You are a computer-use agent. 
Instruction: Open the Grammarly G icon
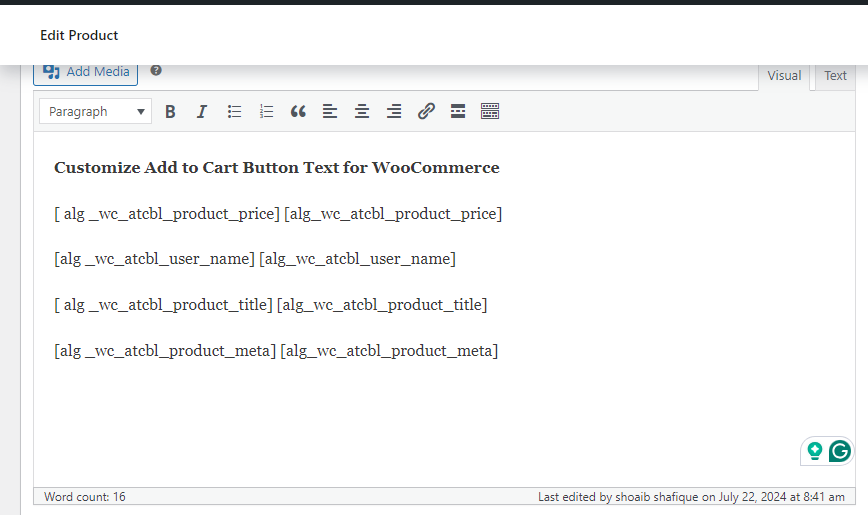coord(840,451)
